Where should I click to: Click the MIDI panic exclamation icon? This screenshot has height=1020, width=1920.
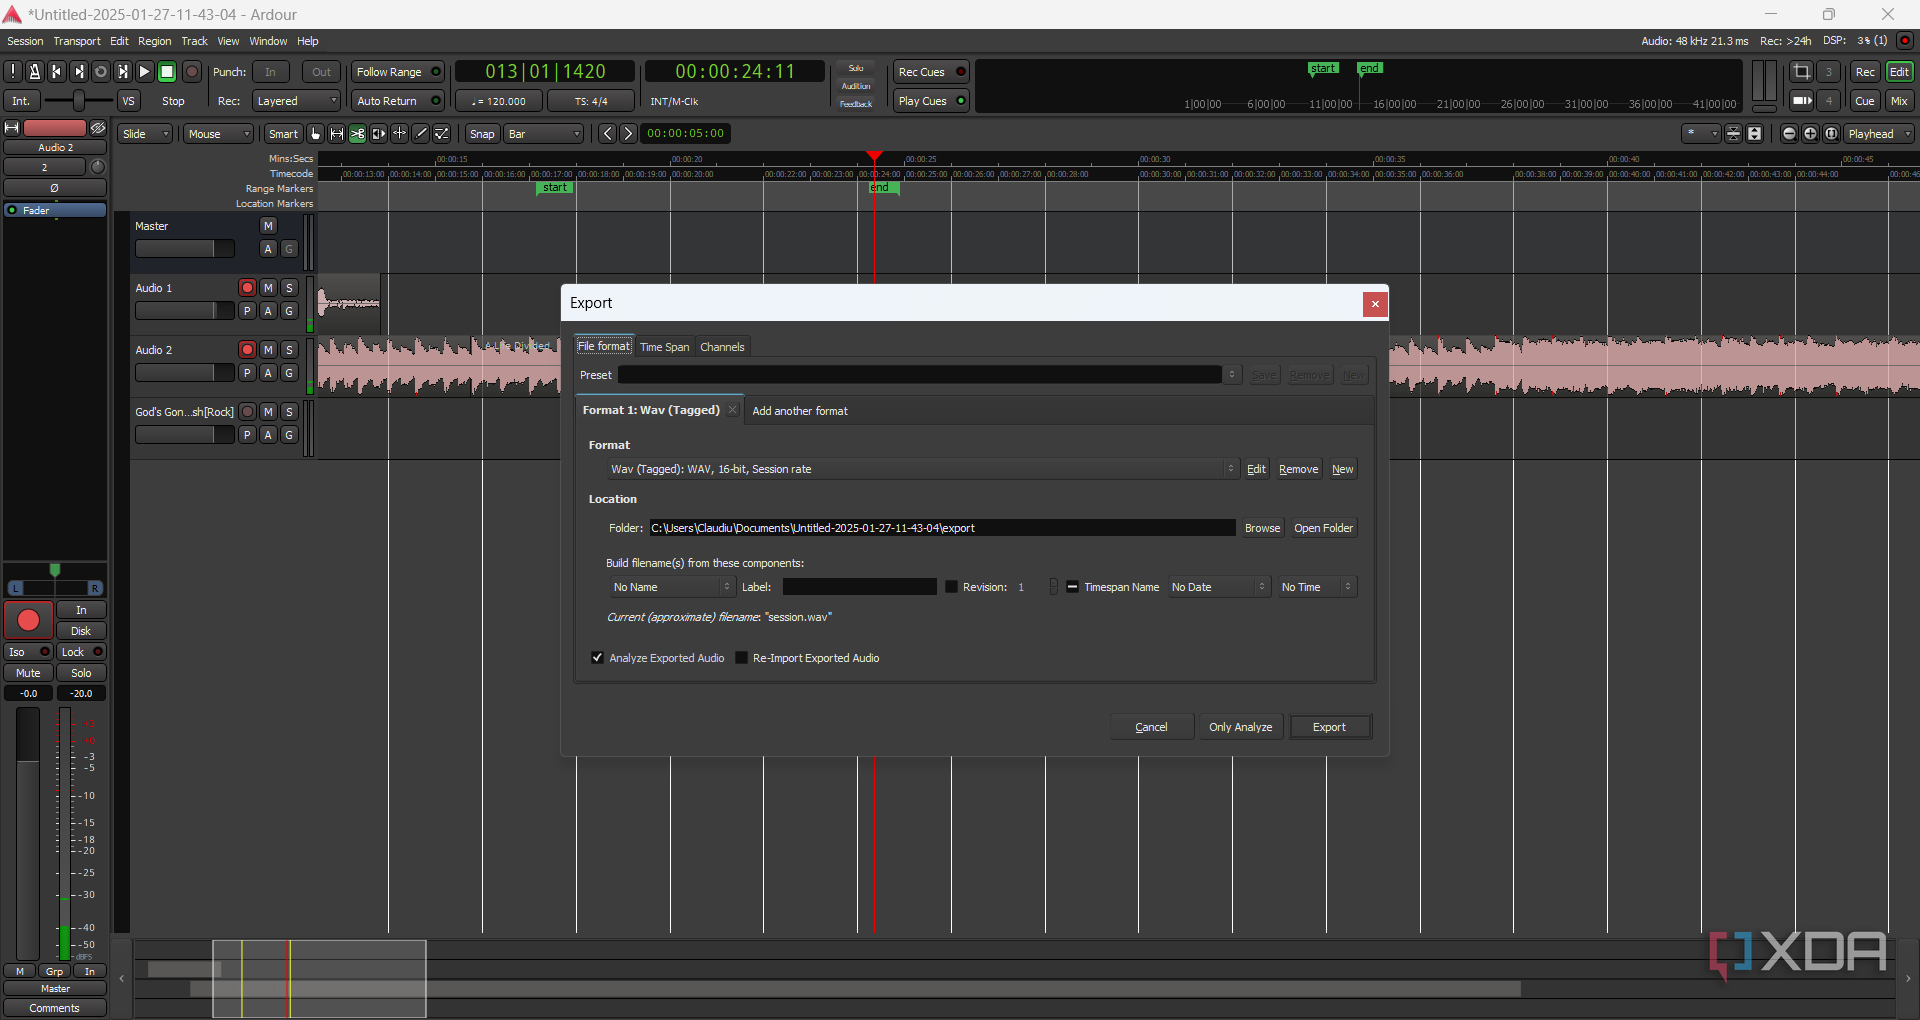(13, 72)
